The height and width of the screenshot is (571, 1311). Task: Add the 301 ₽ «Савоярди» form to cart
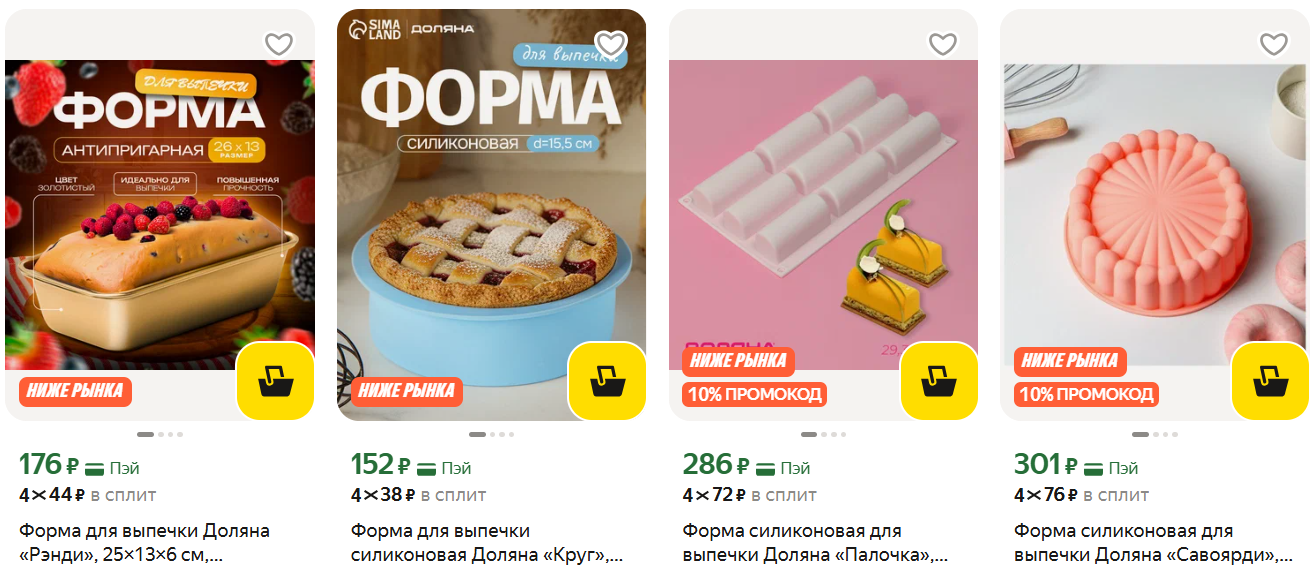(1270, 381)
